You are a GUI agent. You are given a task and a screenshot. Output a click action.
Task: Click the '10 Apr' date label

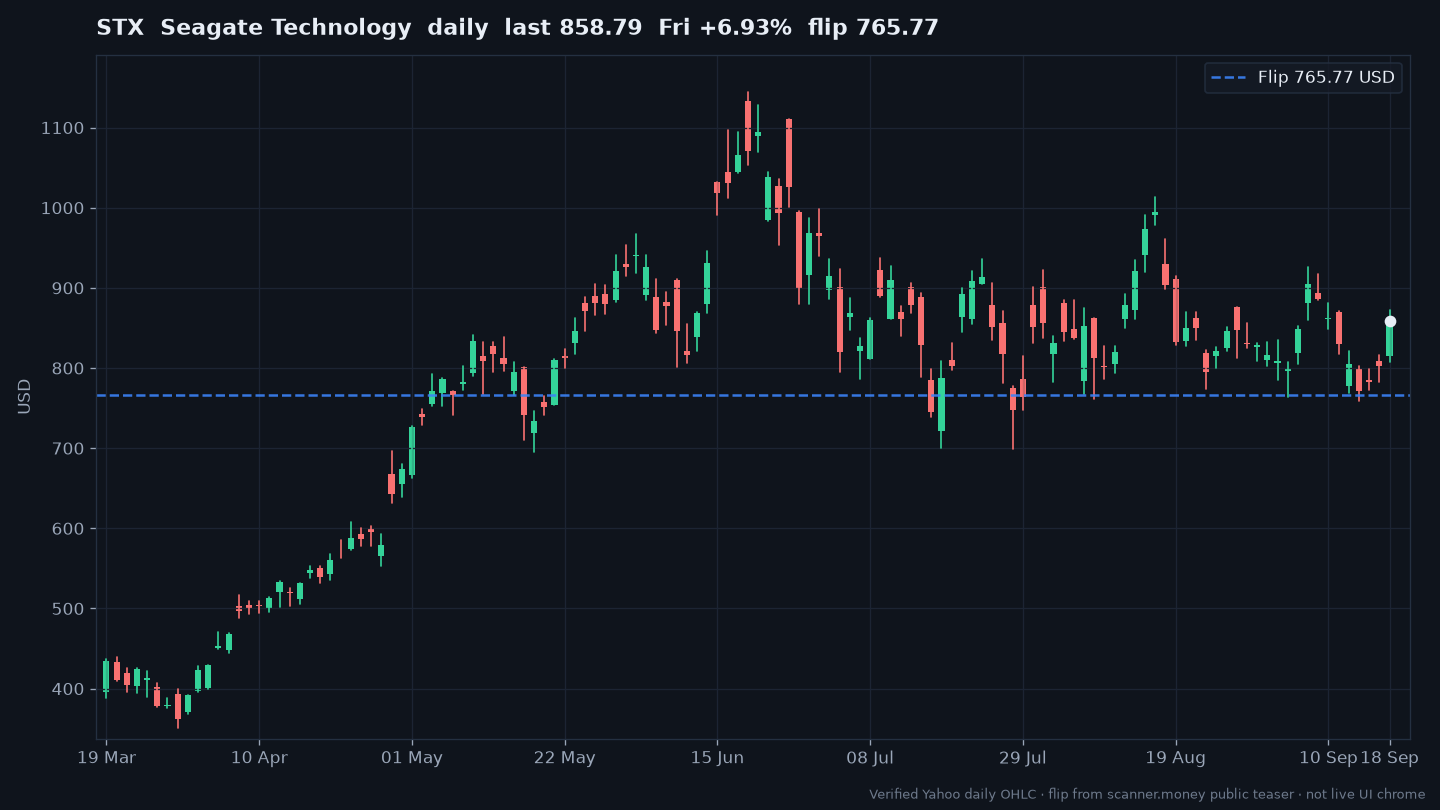tap(259, 758)
